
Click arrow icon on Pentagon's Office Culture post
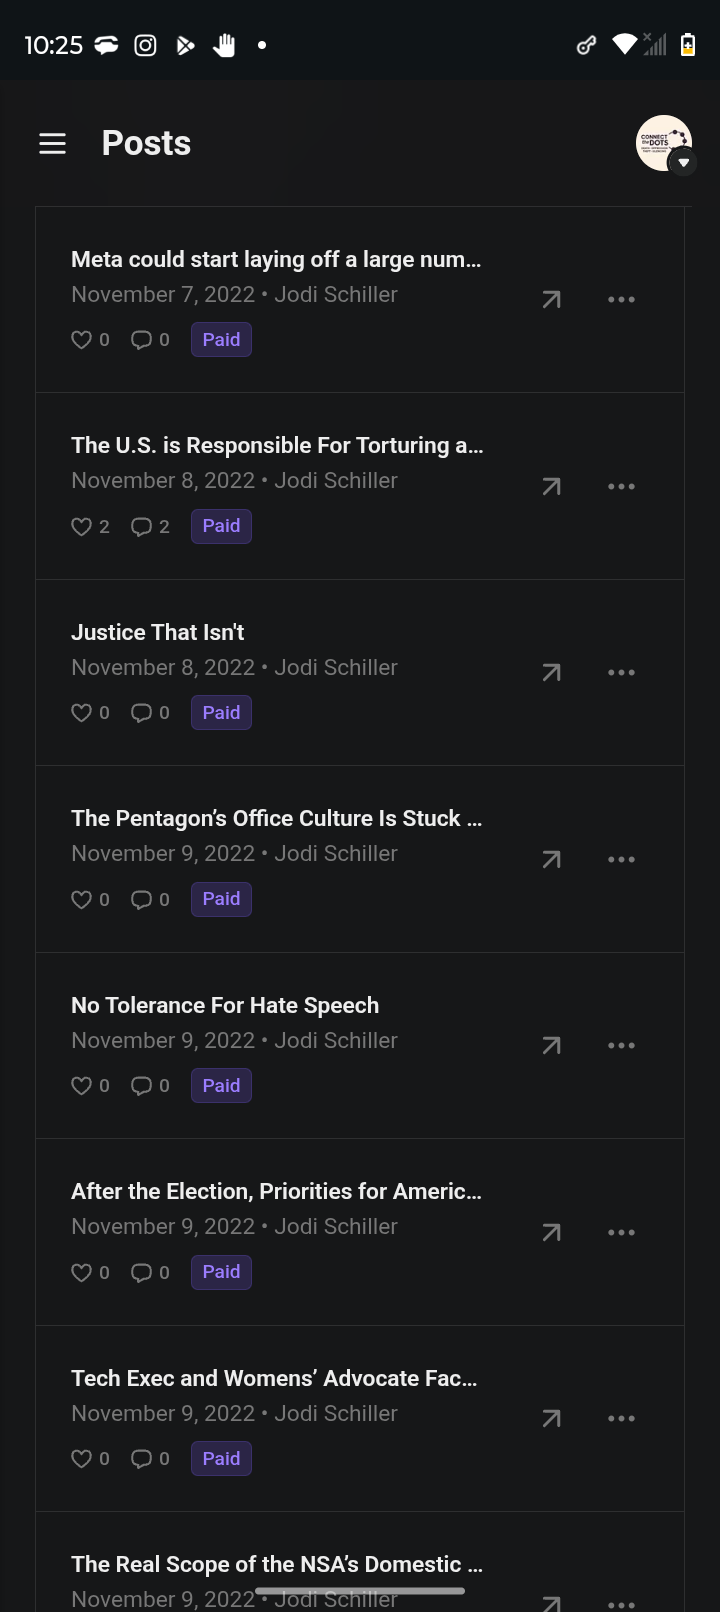[551, 859]
